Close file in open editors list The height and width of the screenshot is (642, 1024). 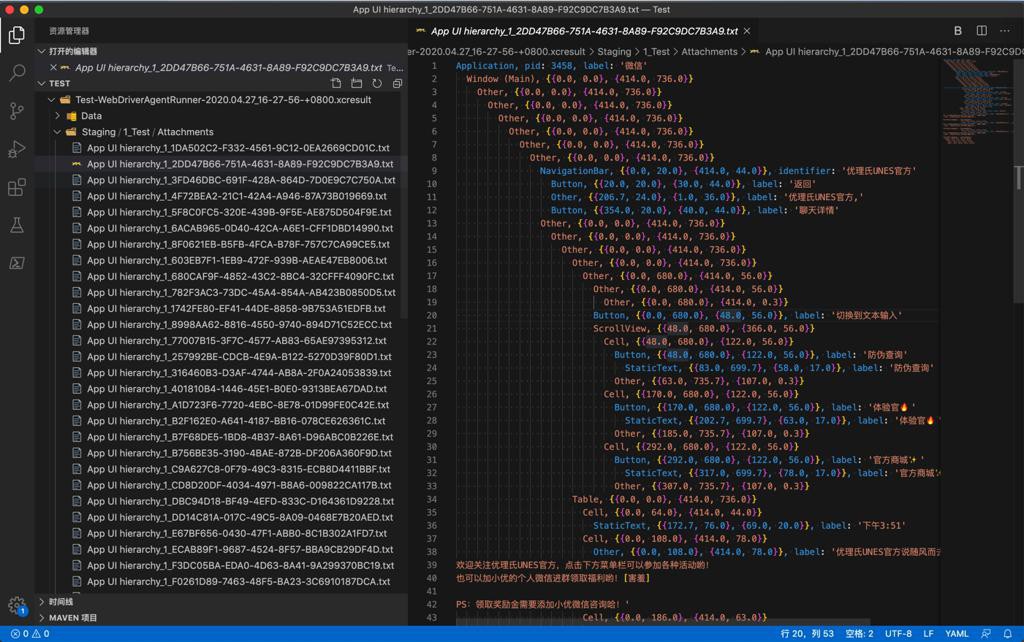coord(54,67)
